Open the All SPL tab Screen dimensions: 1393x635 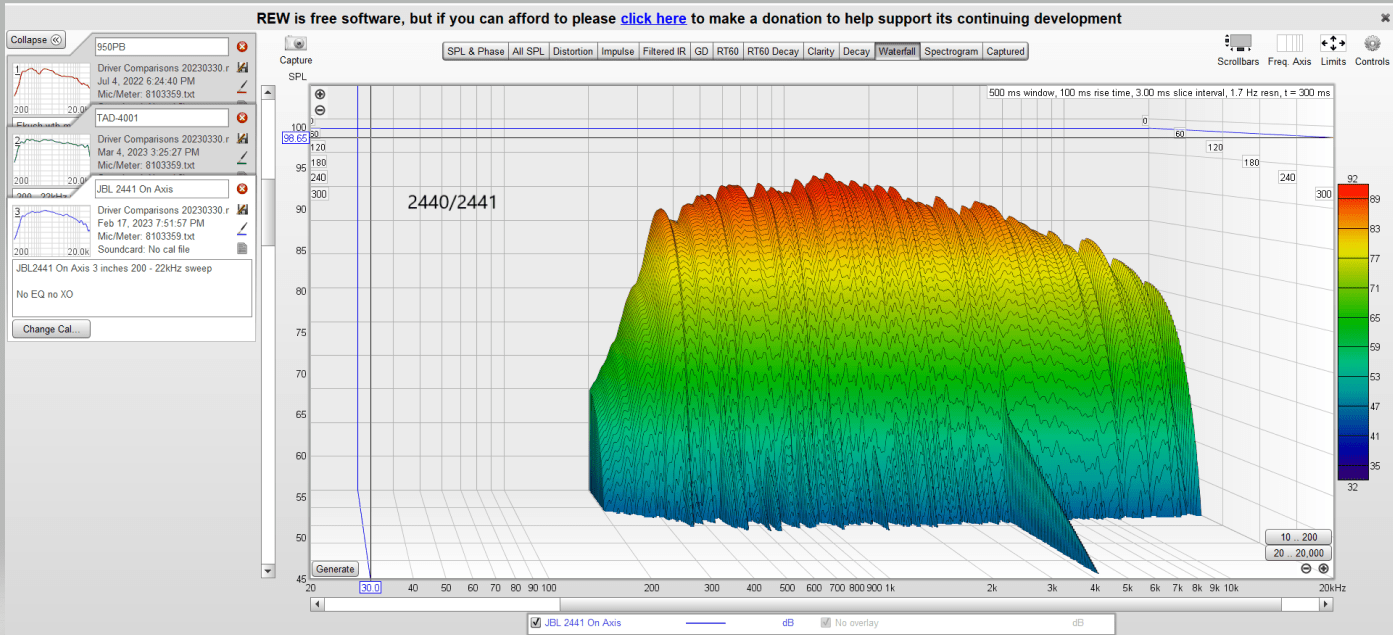pos(528,51)
